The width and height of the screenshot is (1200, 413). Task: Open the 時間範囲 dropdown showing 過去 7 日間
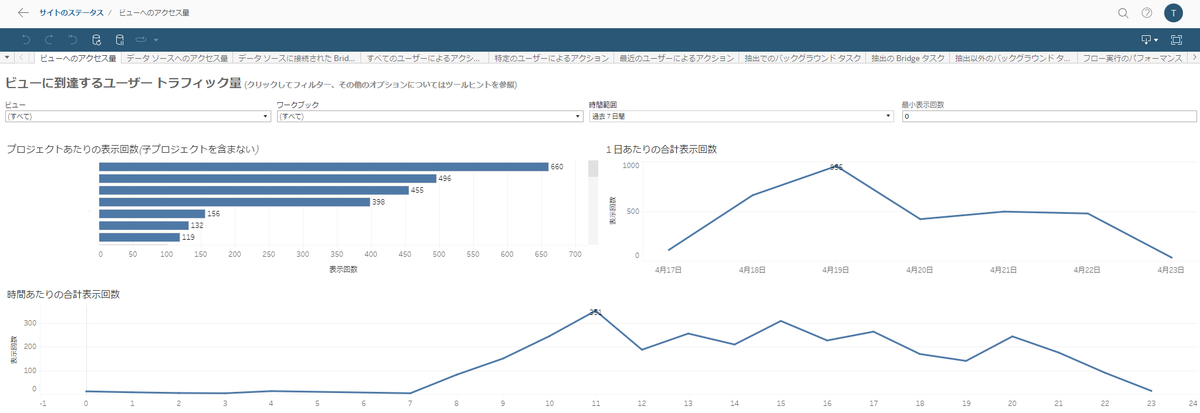pyautogui.click(x=741, y=116)
